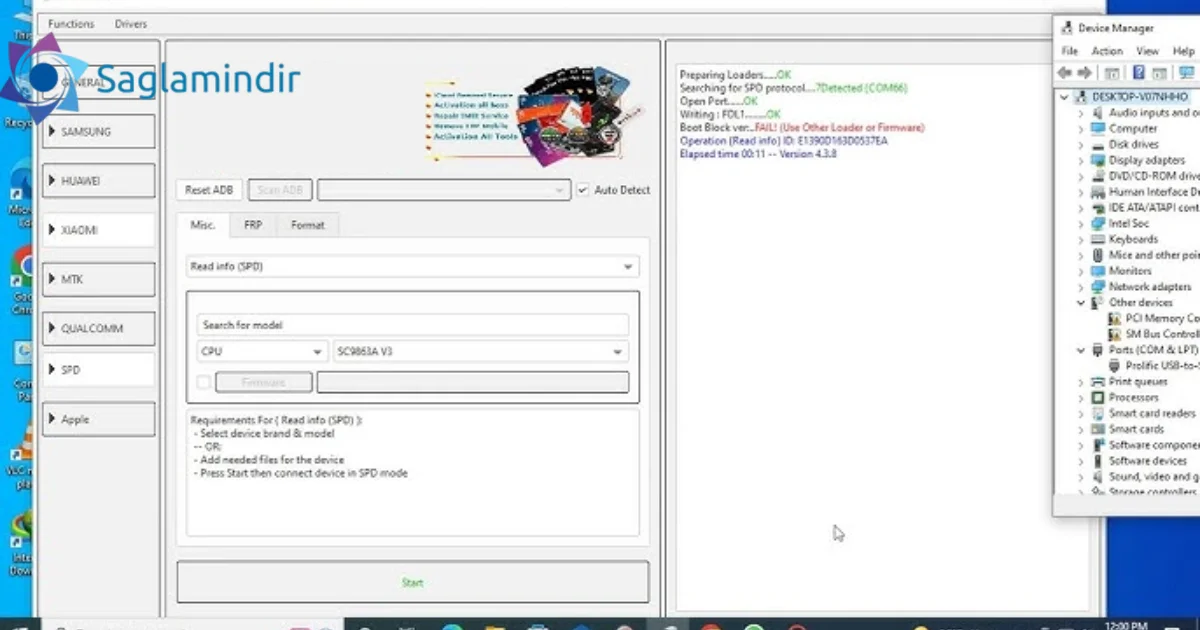Collapse the Ports (COM & LPT) node
The image size is (1200, 630).
pos(1081,350)
